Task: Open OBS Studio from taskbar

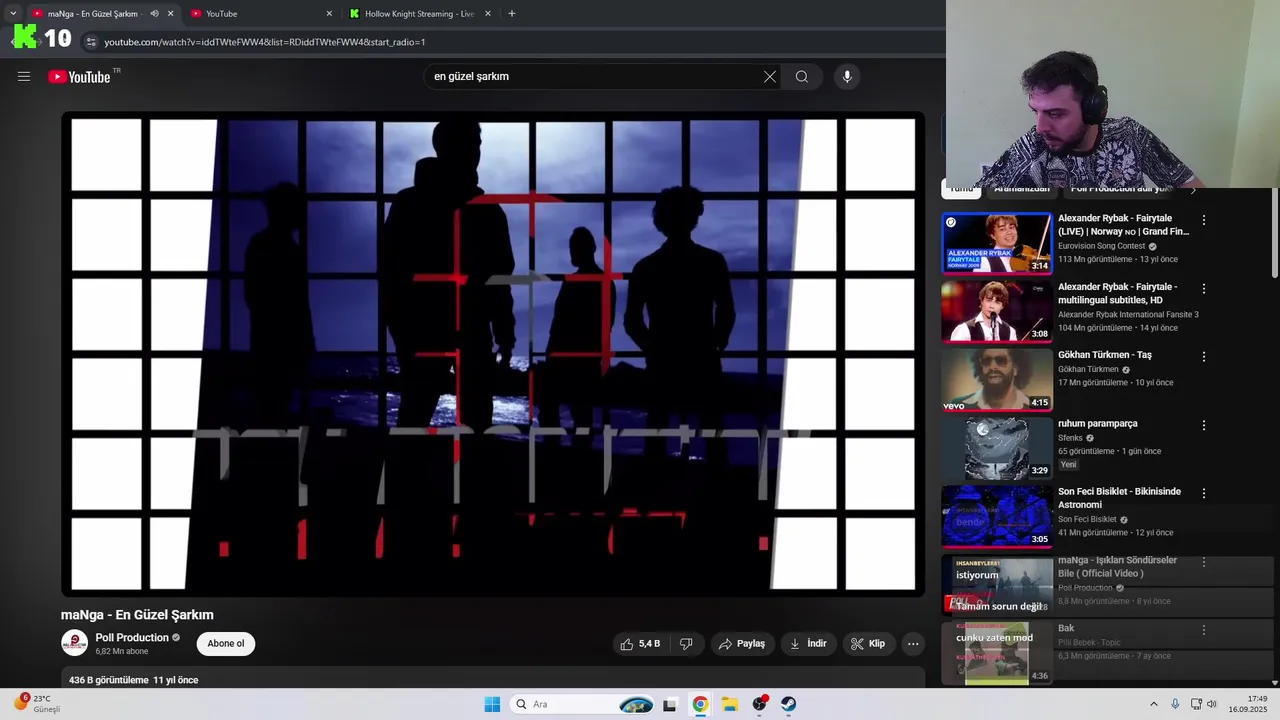Action: [x=760, y=704]
